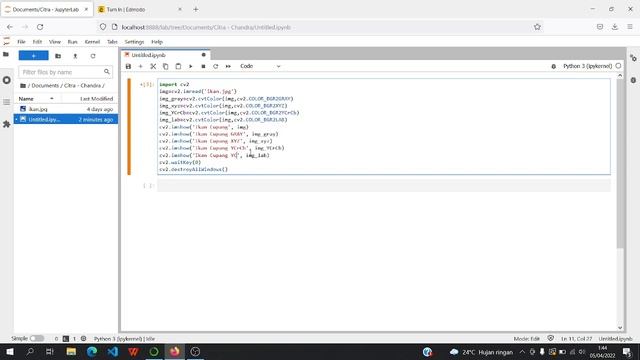Click the code editor of the first cell
640x360 pixels.
384,127
